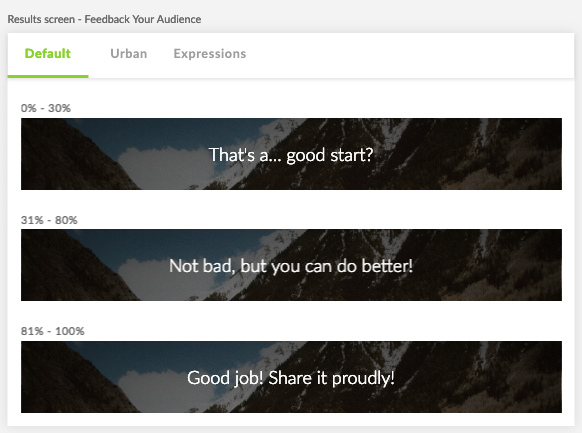
Task: Click the 81% - 100% range label
Action: 53,331
